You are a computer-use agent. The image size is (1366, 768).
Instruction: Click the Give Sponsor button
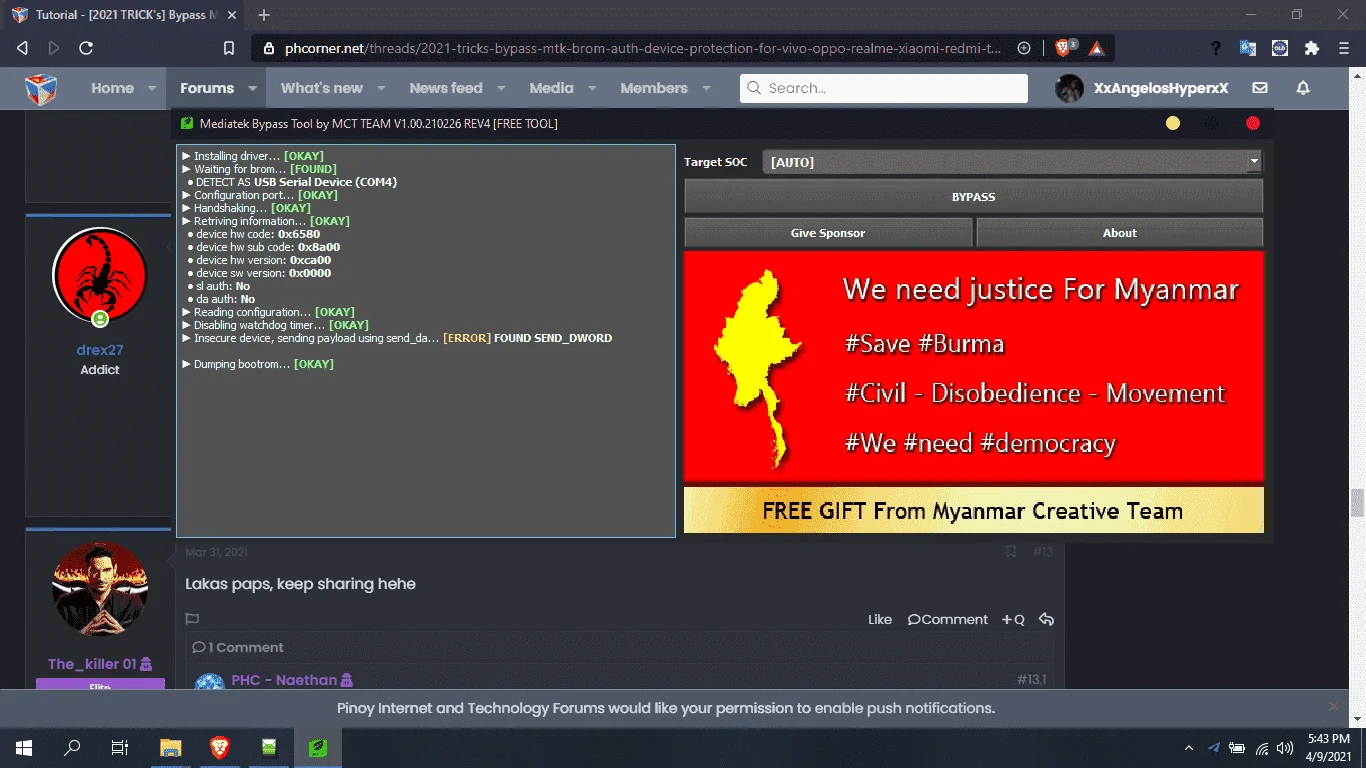click(828, 233)
